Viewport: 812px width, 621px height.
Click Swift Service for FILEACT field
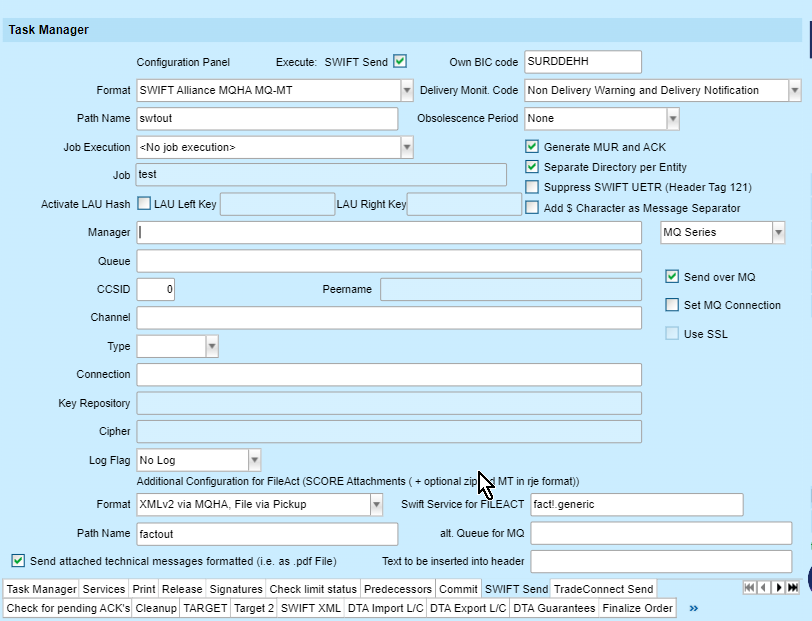(636, 504)
